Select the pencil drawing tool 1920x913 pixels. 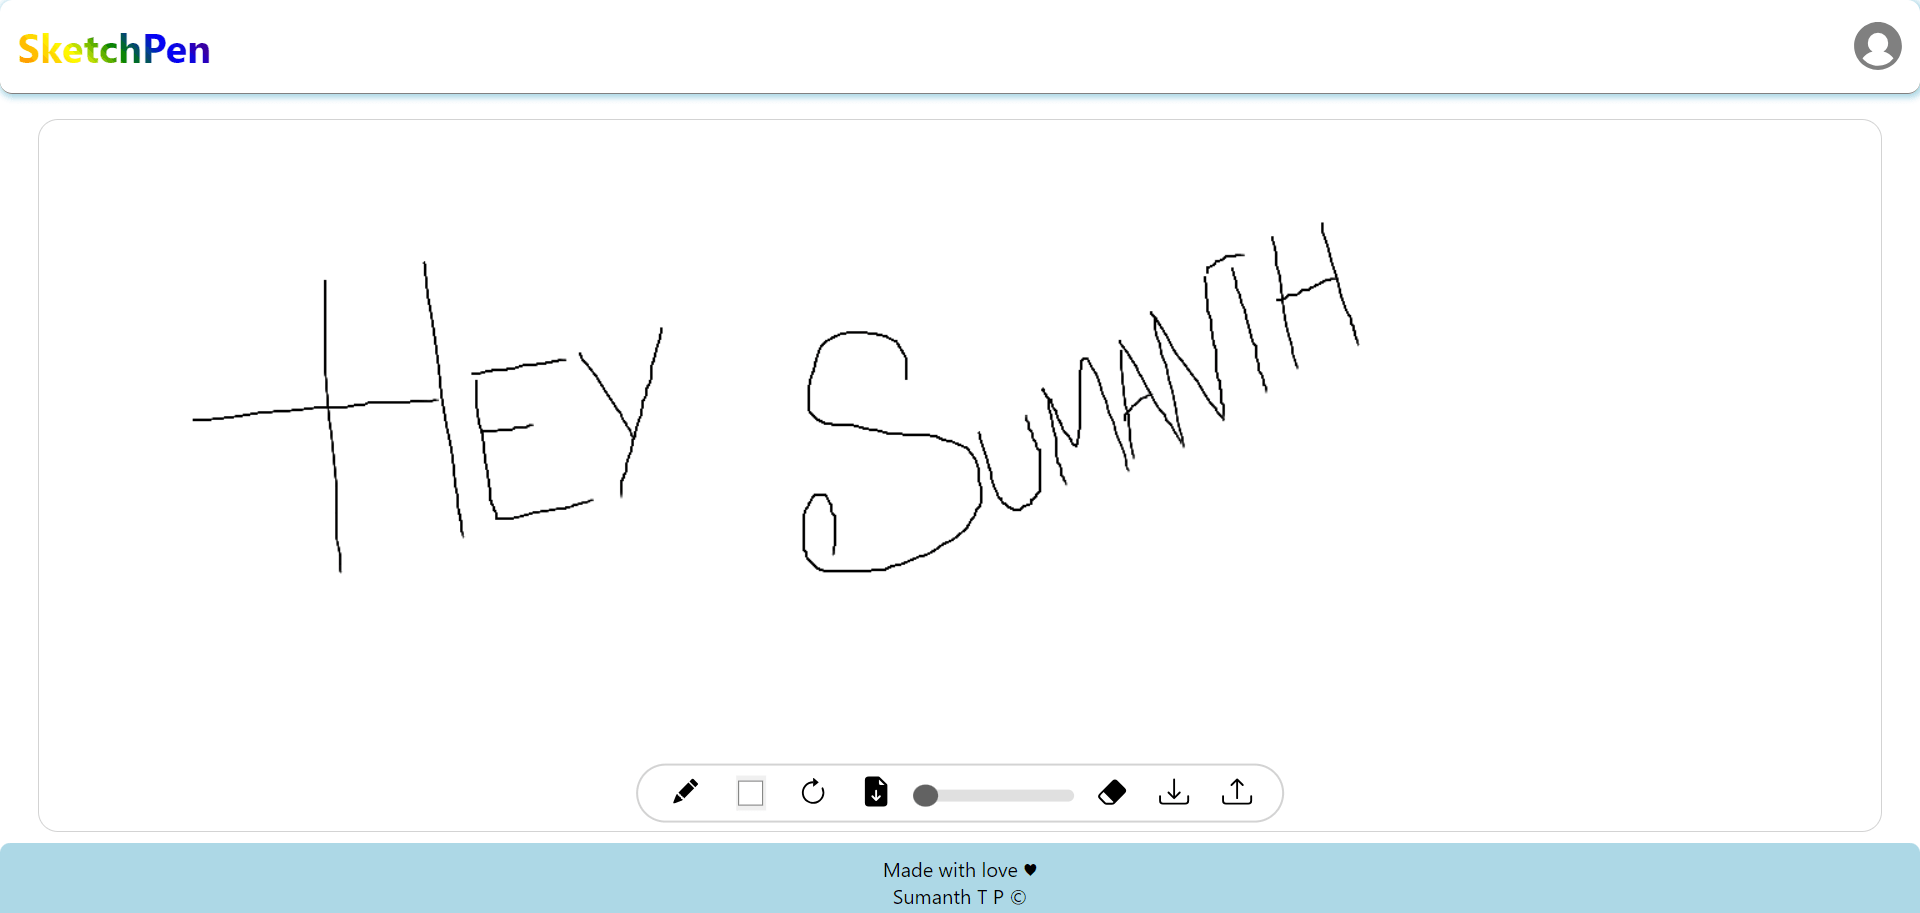coord(685,792)
